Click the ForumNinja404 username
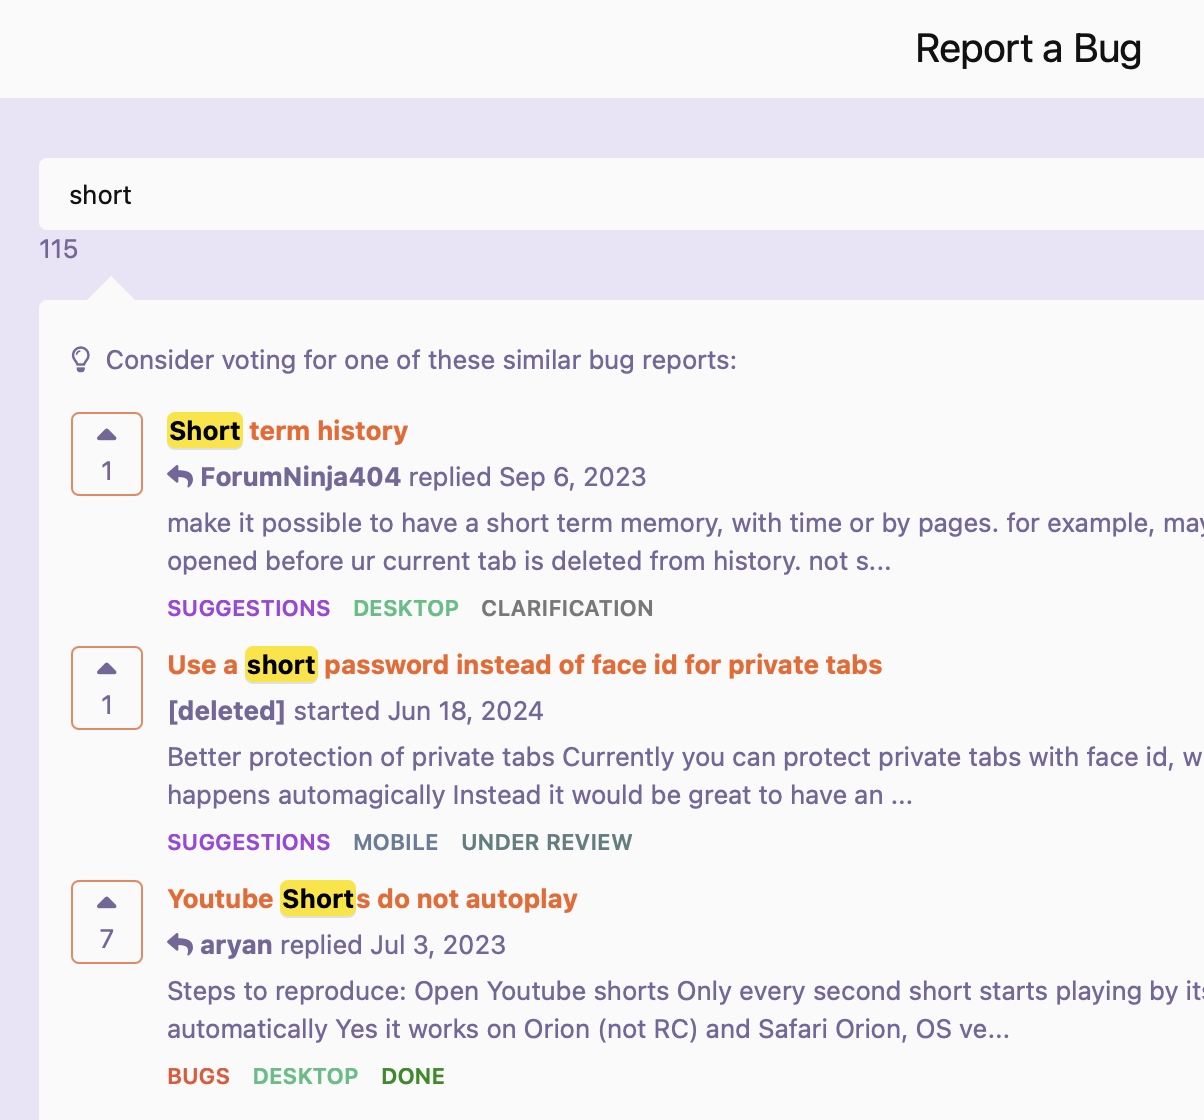The height and width of the screenshot is (1120, 1204). click(x=300, y=477)
